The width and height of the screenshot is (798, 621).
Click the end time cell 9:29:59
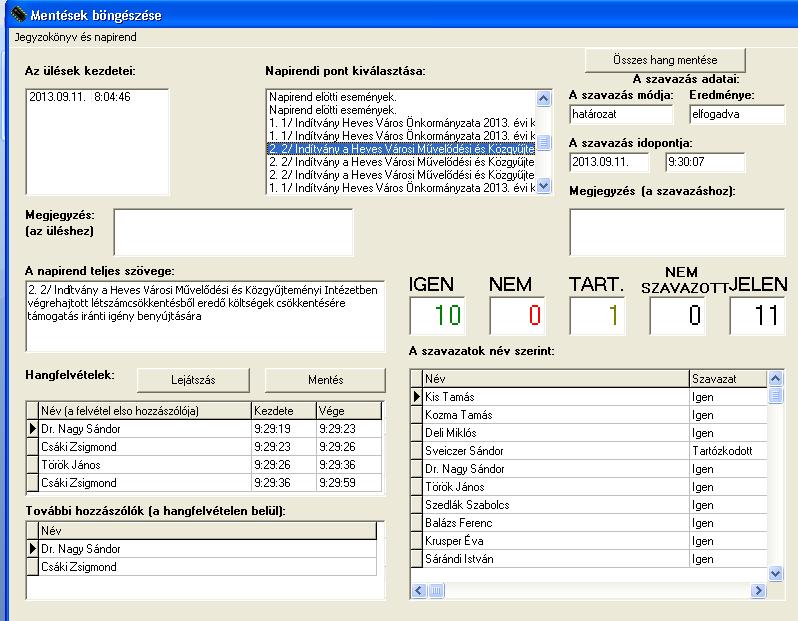point(349,483)
